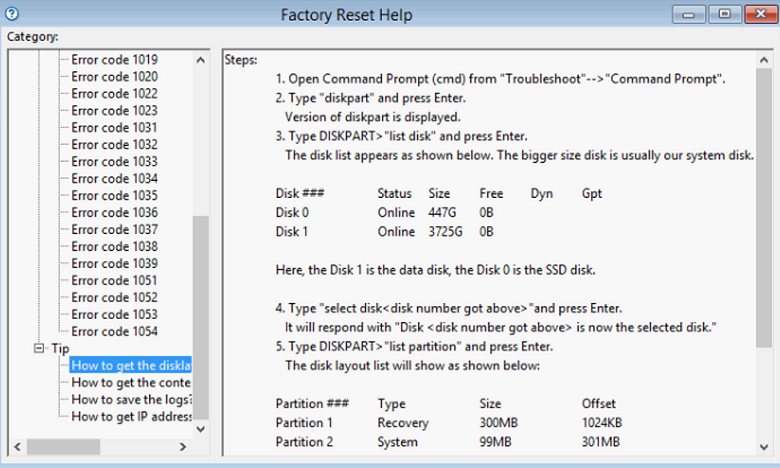Viewport: 780px width, 468px height.
Task: Click Steps pane scroll up arrow
Action: (x=764, y=60)
